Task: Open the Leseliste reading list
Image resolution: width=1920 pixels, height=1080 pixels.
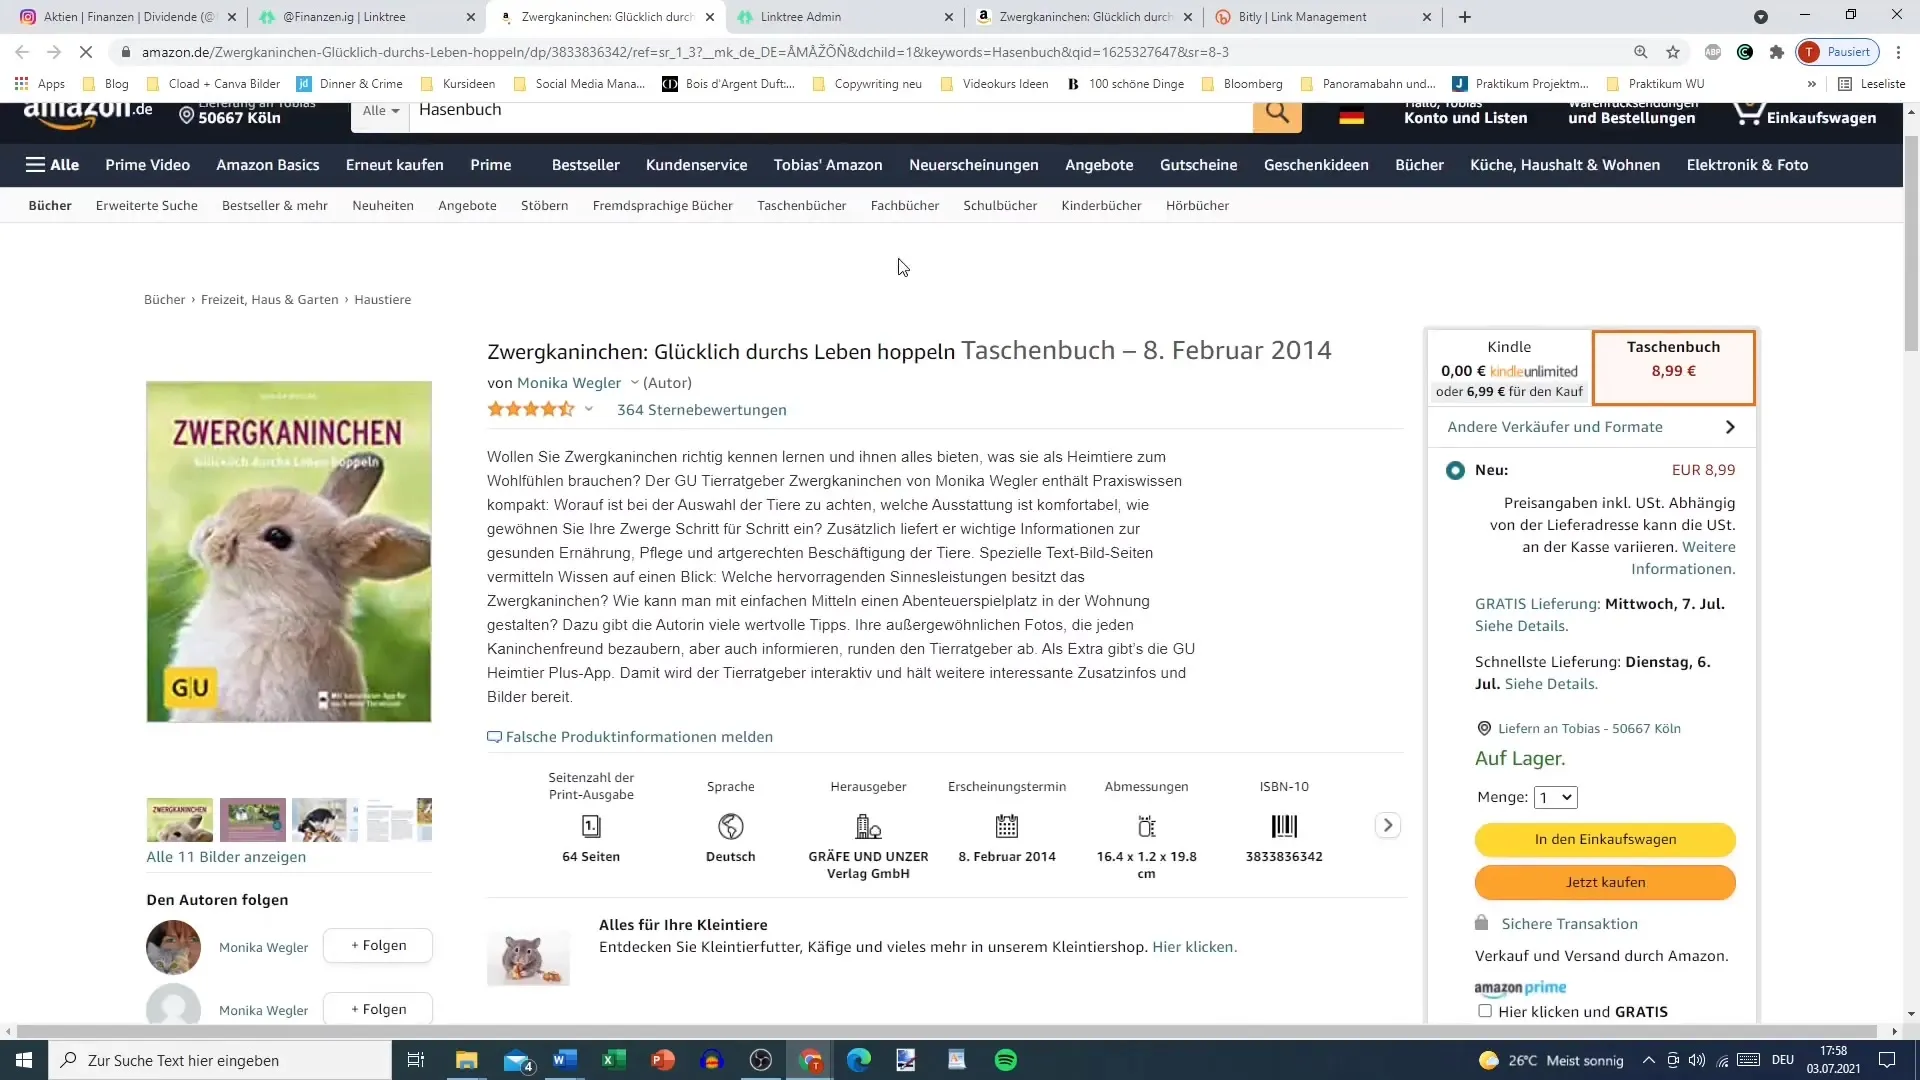Action: tap(1872, 84)
